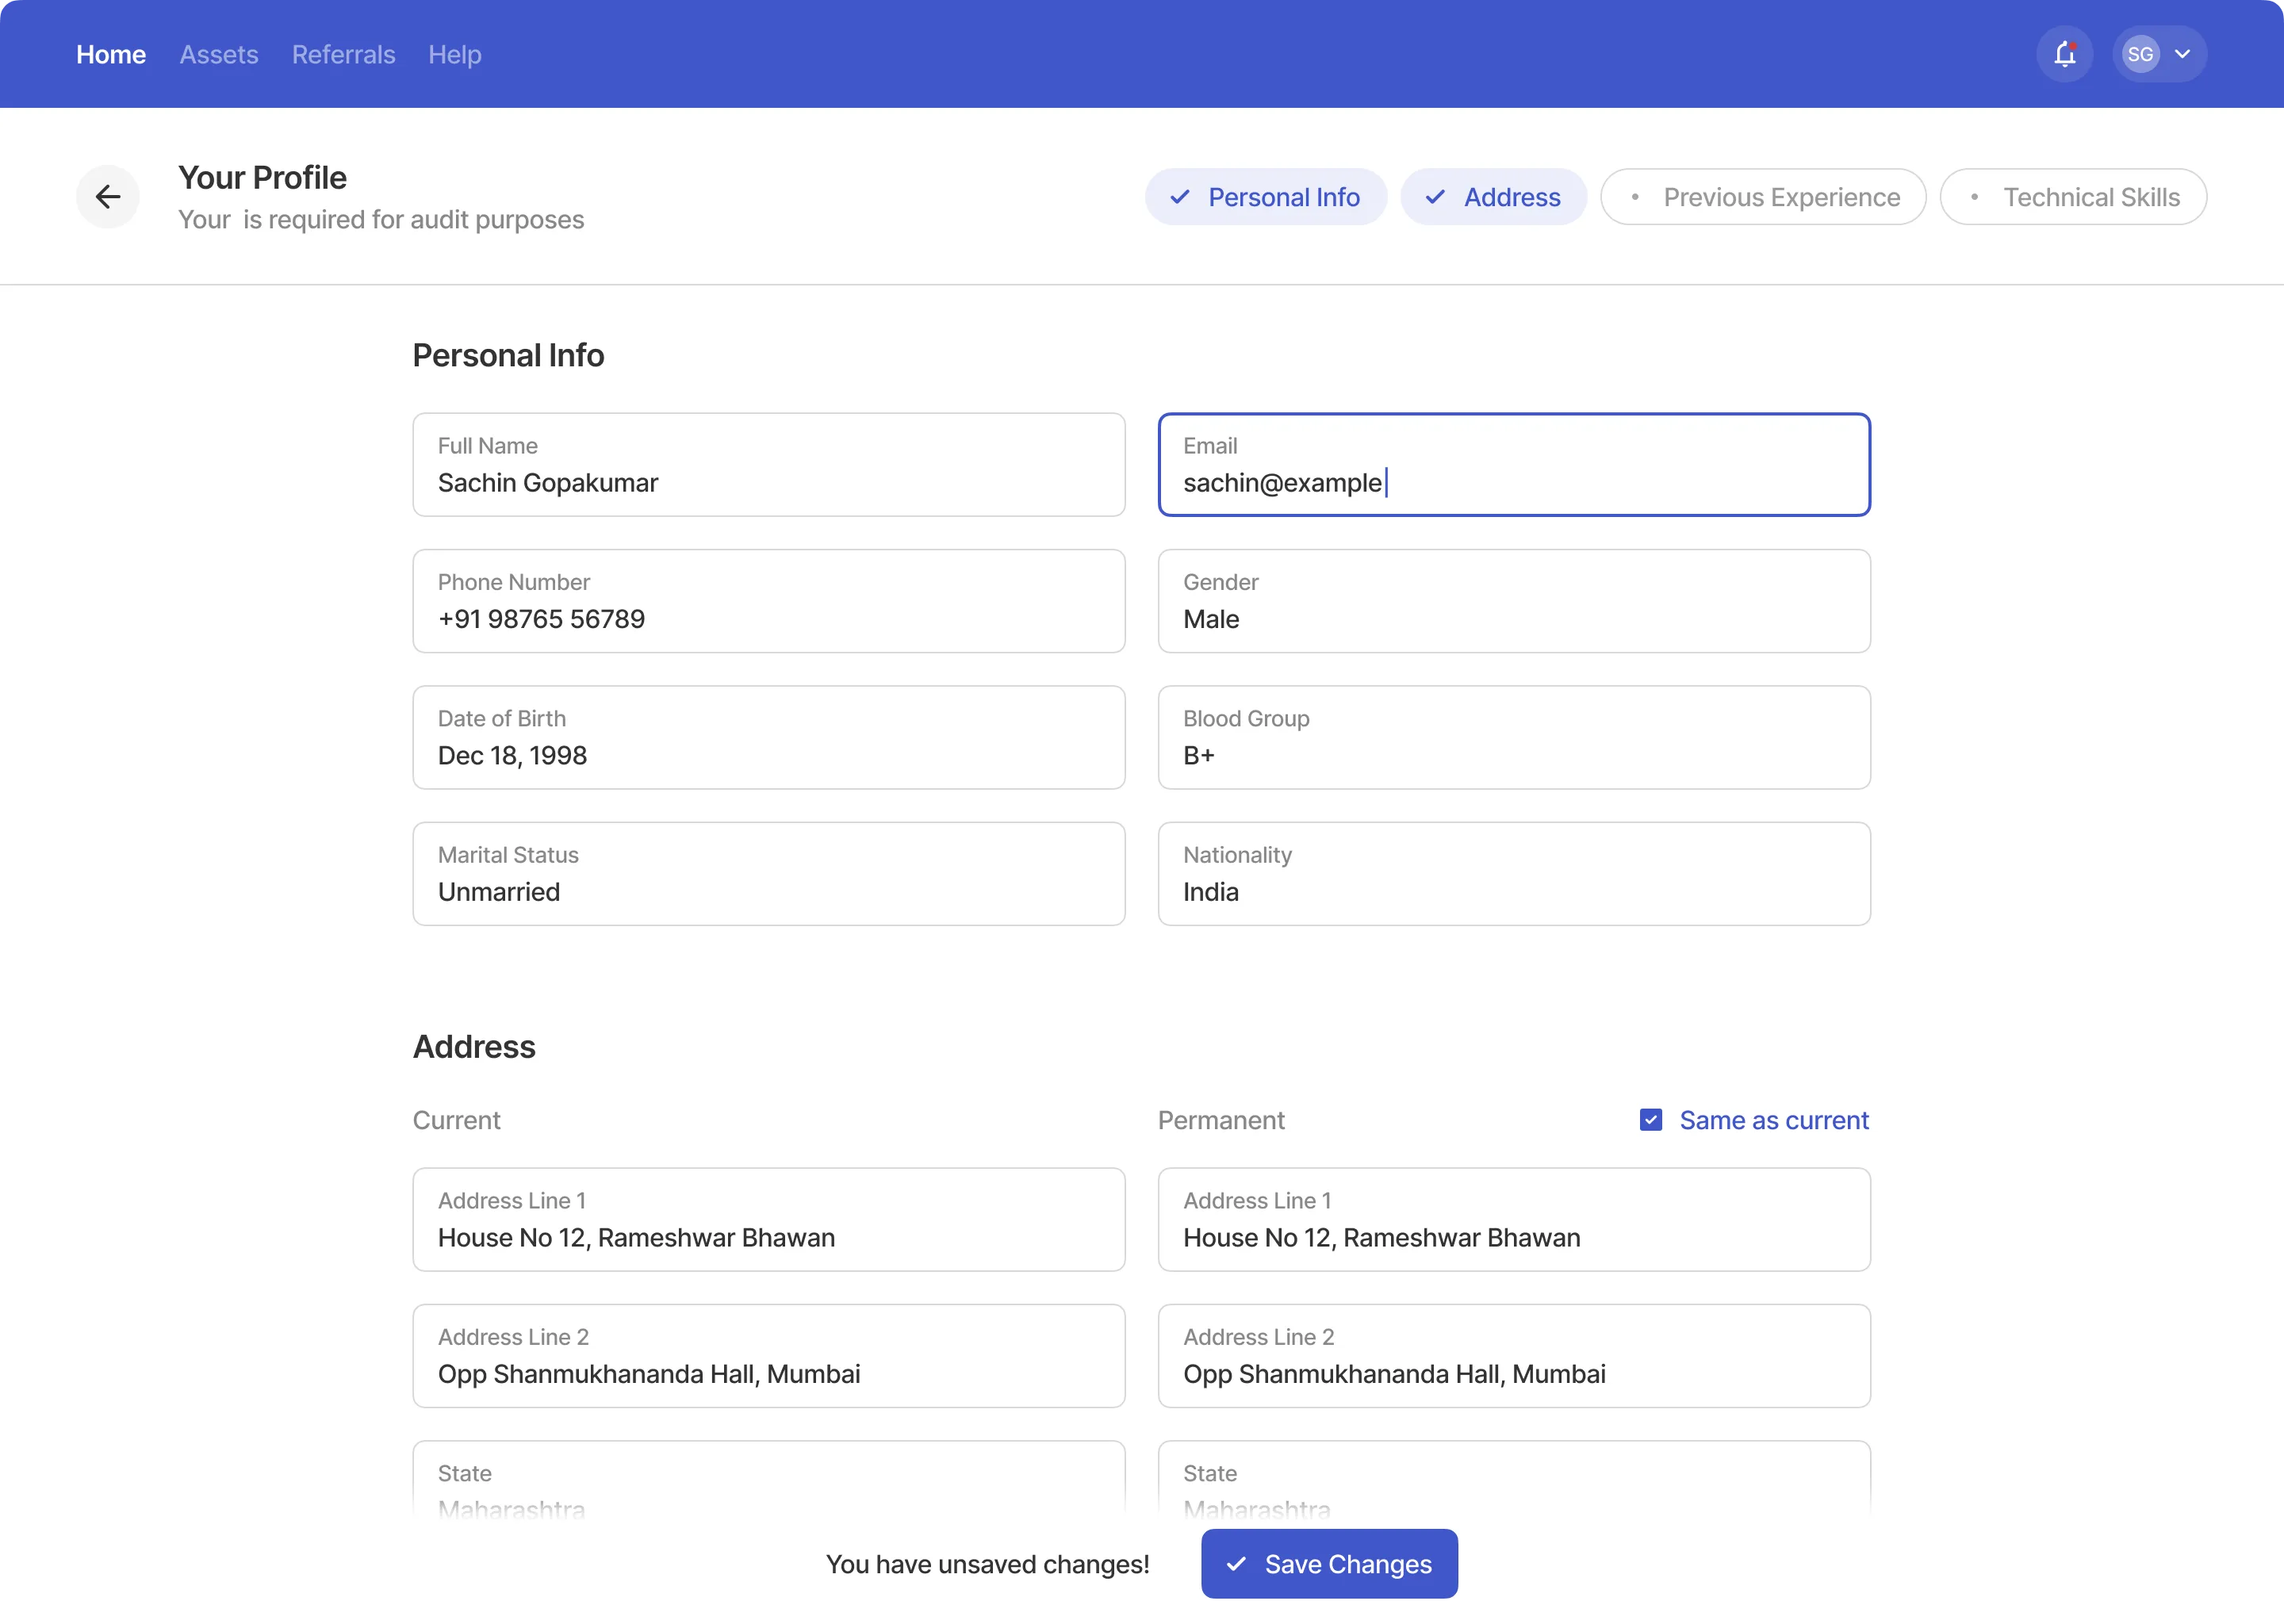The width and height of the screenshot is (2284, 1624).
Task: Switch to Previous Experience step
Action: click(x=1762, y=197)
